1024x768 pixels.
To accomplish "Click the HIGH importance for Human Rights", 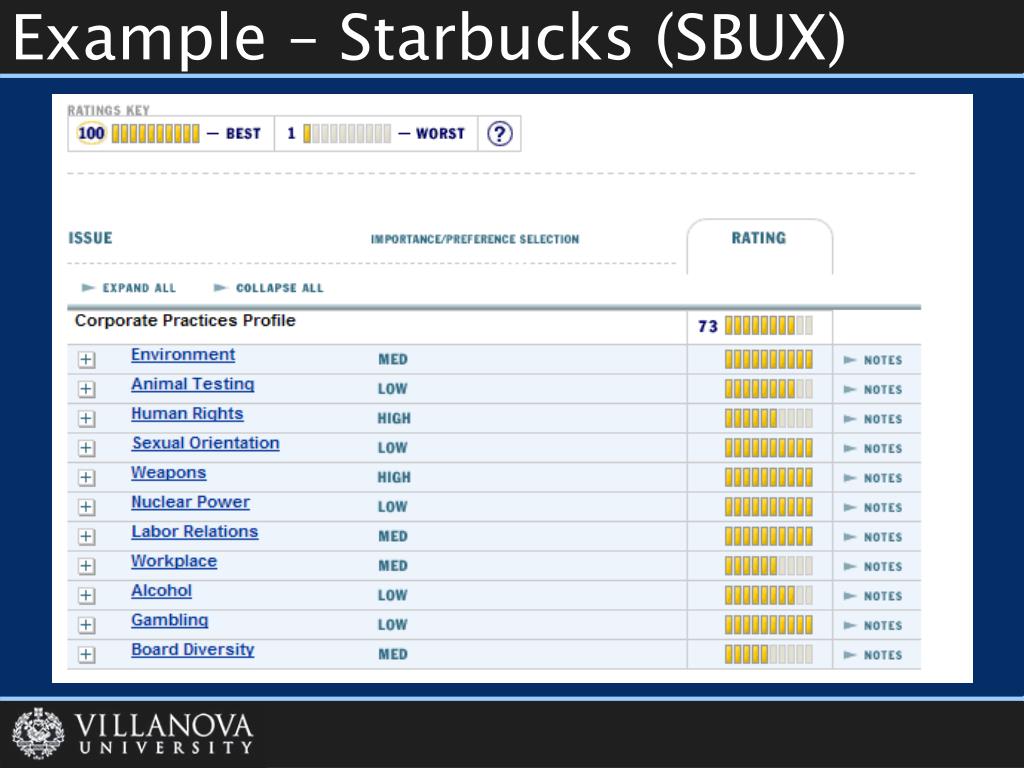I will tap(394, 419).
